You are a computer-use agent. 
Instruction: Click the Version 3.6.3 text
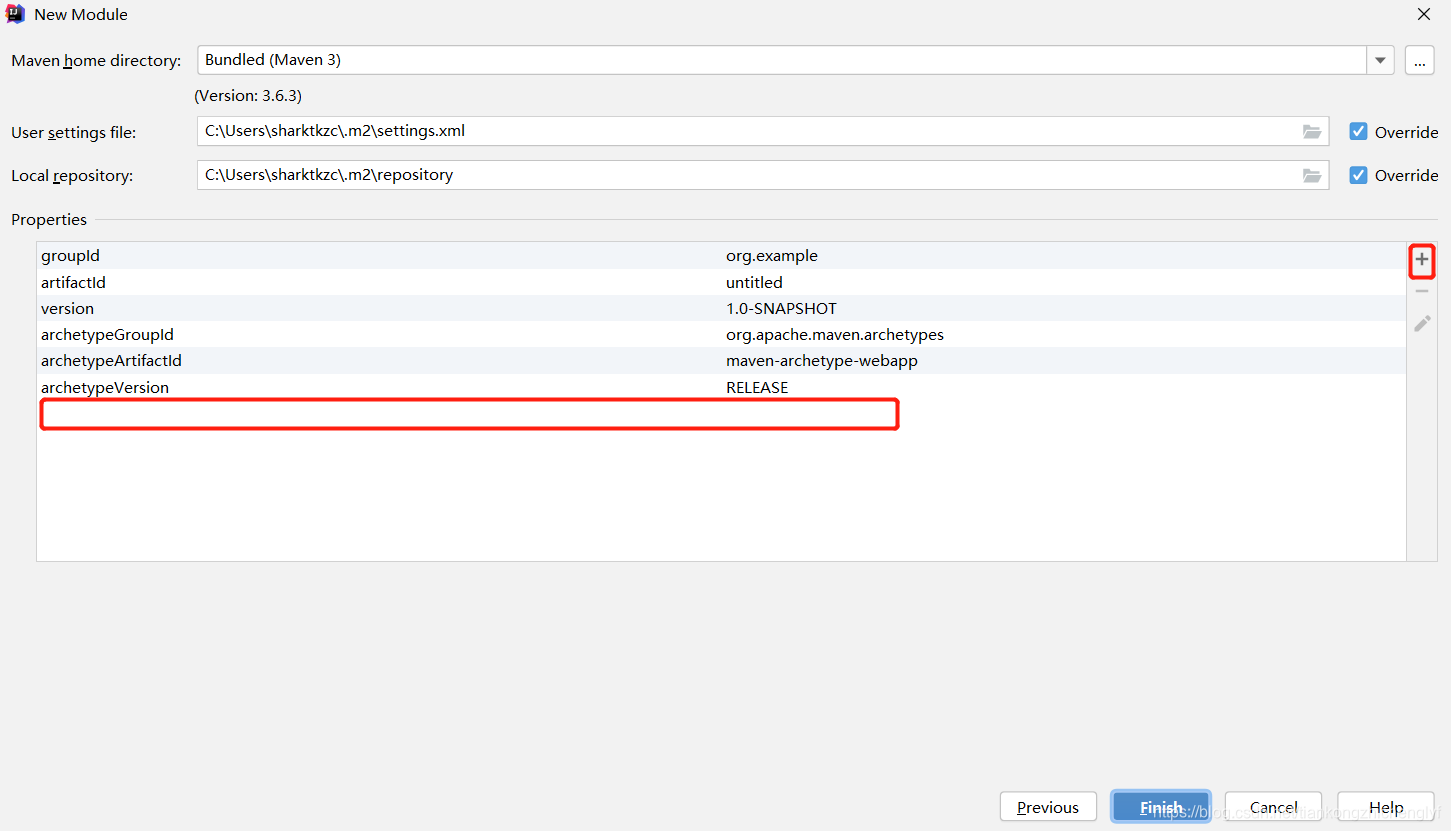(x=248, y=96)
